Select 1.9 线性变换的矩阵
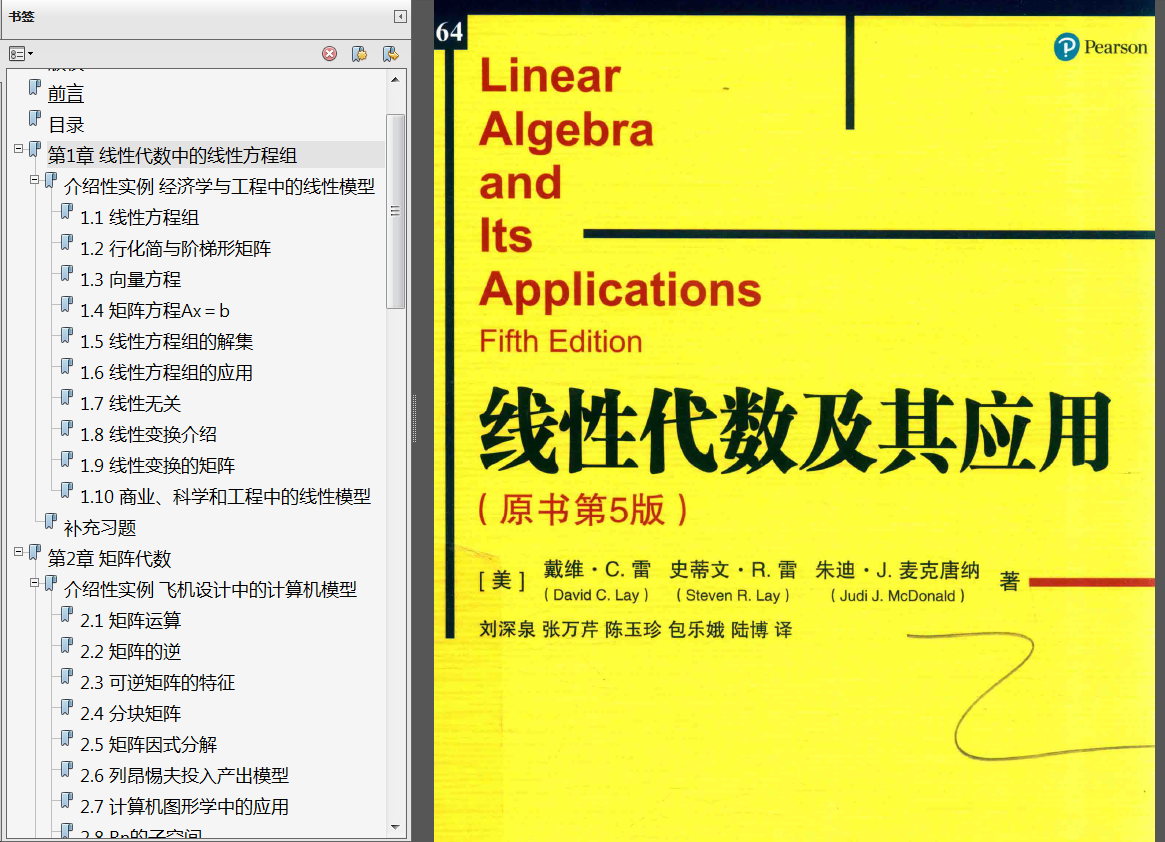The height and width of the screenshot is (842, 1165). 158,465
